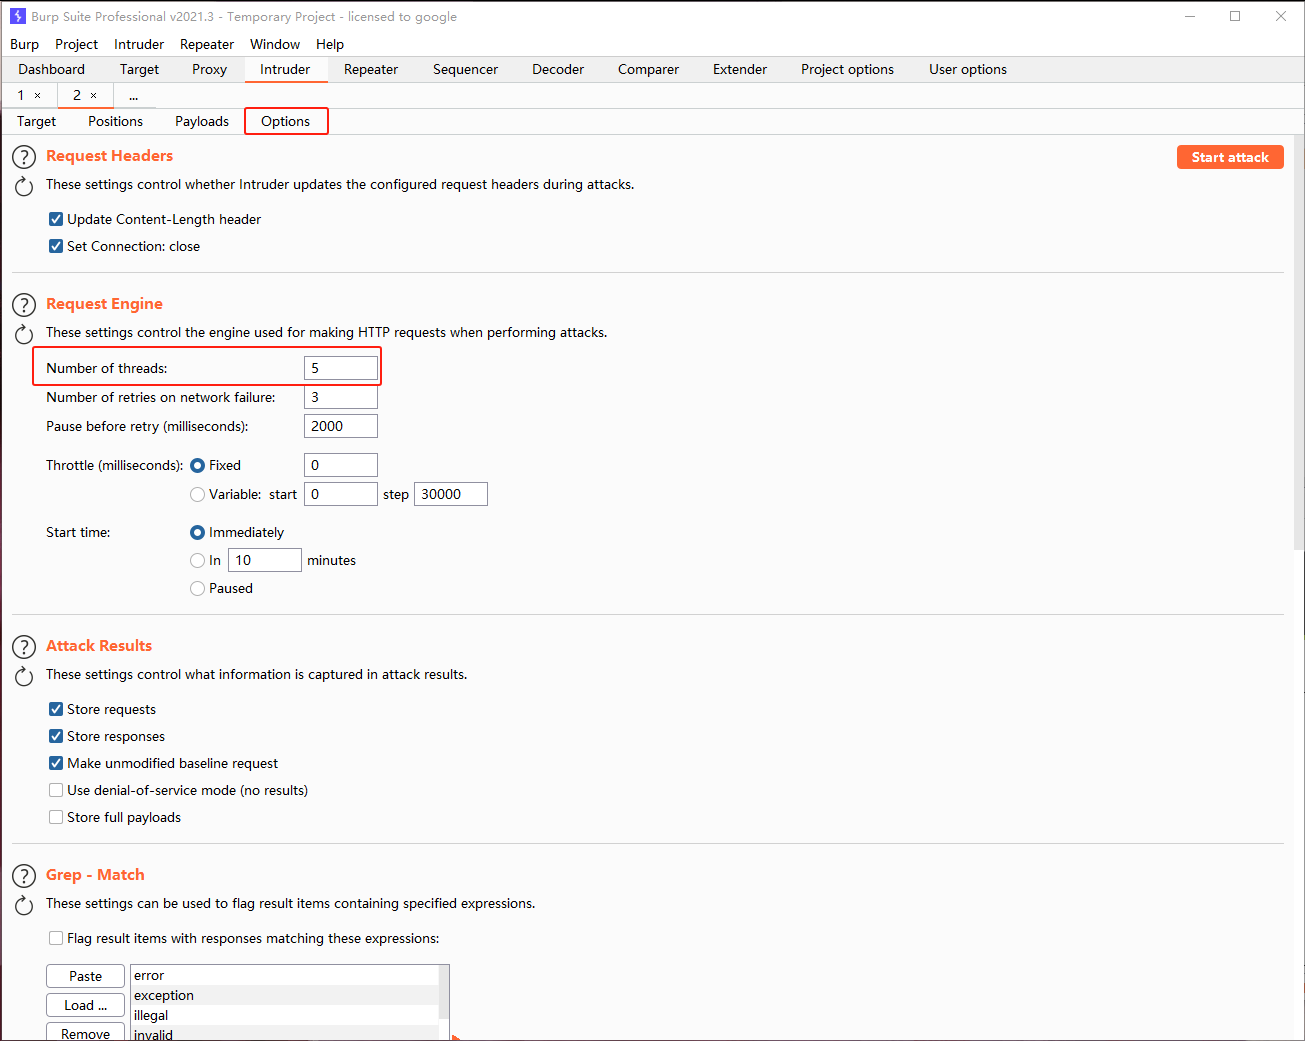
Task: Uncheck Update Content-Length header
Action: (x=56, y=219)
